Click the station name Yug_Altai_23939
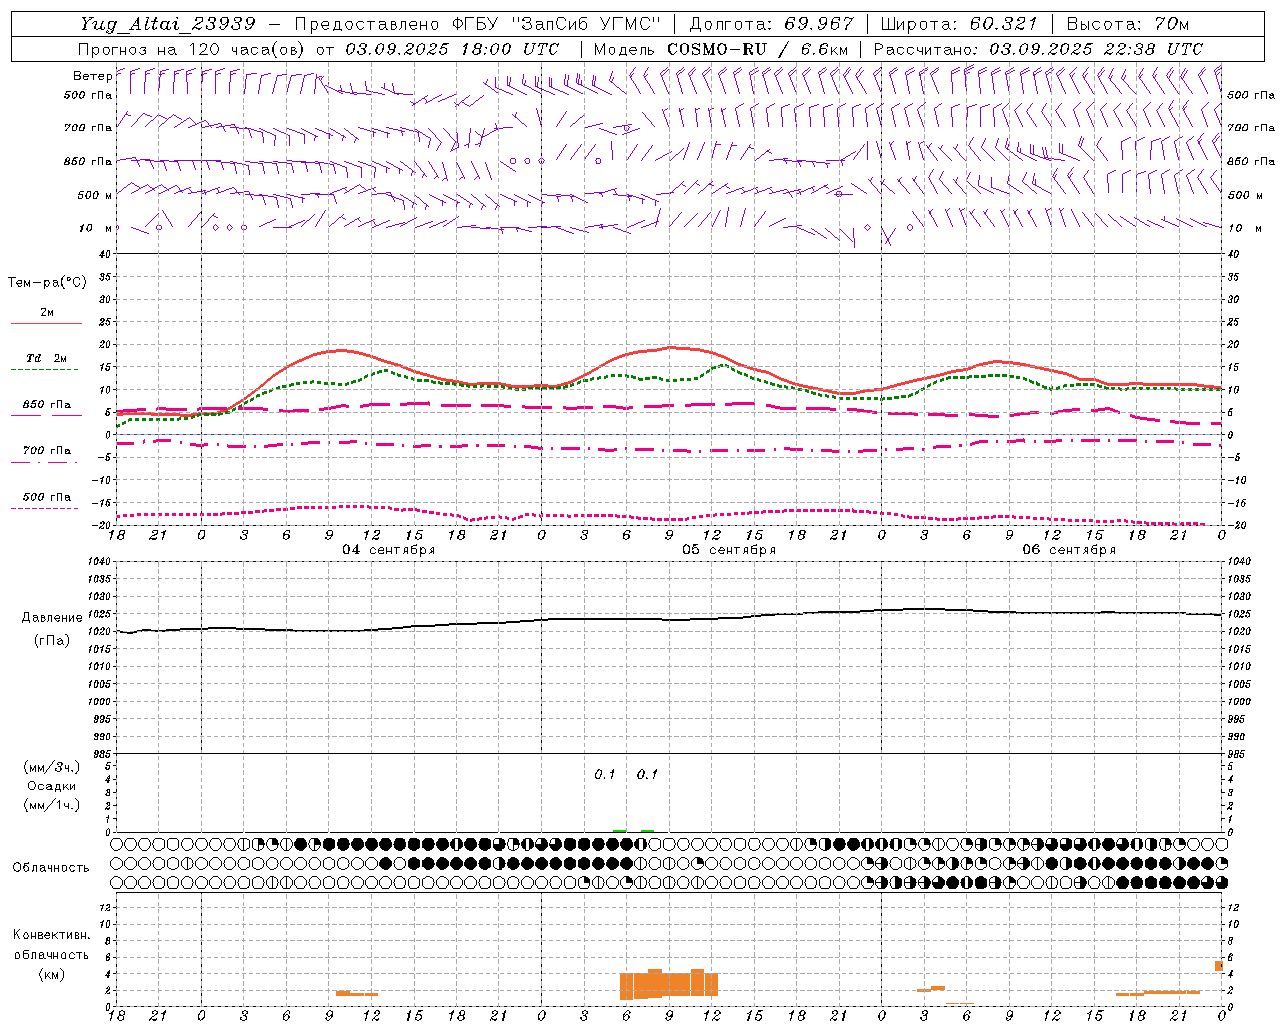 tap(167, 24)
